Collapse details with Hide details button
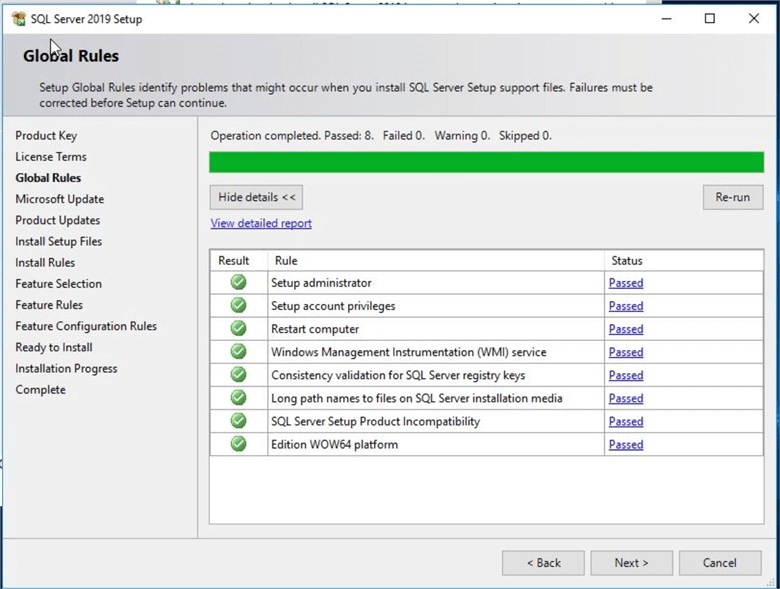The width and height of the screenshot is (780, 589). coord(256,197)
